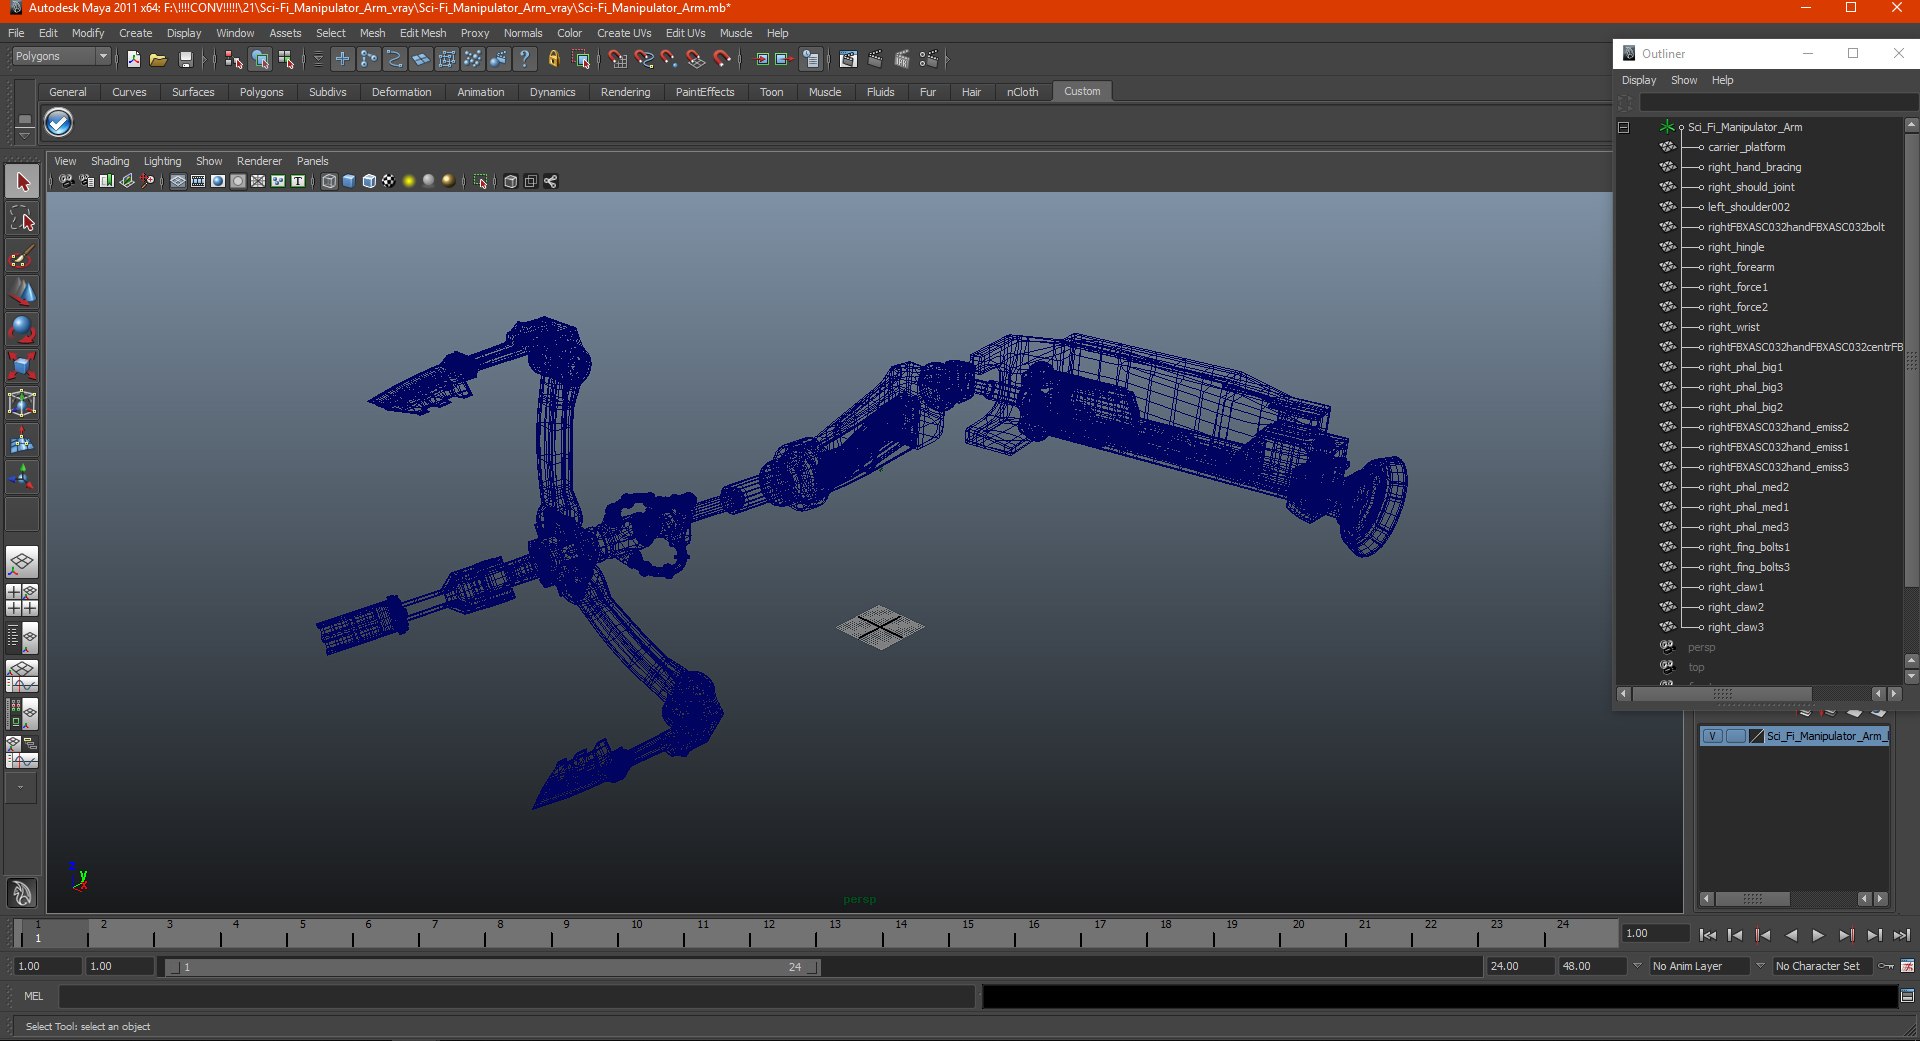Open the No Anim Layer dropdown arrow
The width and height of the screenshot is (1920, 1041).
click(1637, 966)
